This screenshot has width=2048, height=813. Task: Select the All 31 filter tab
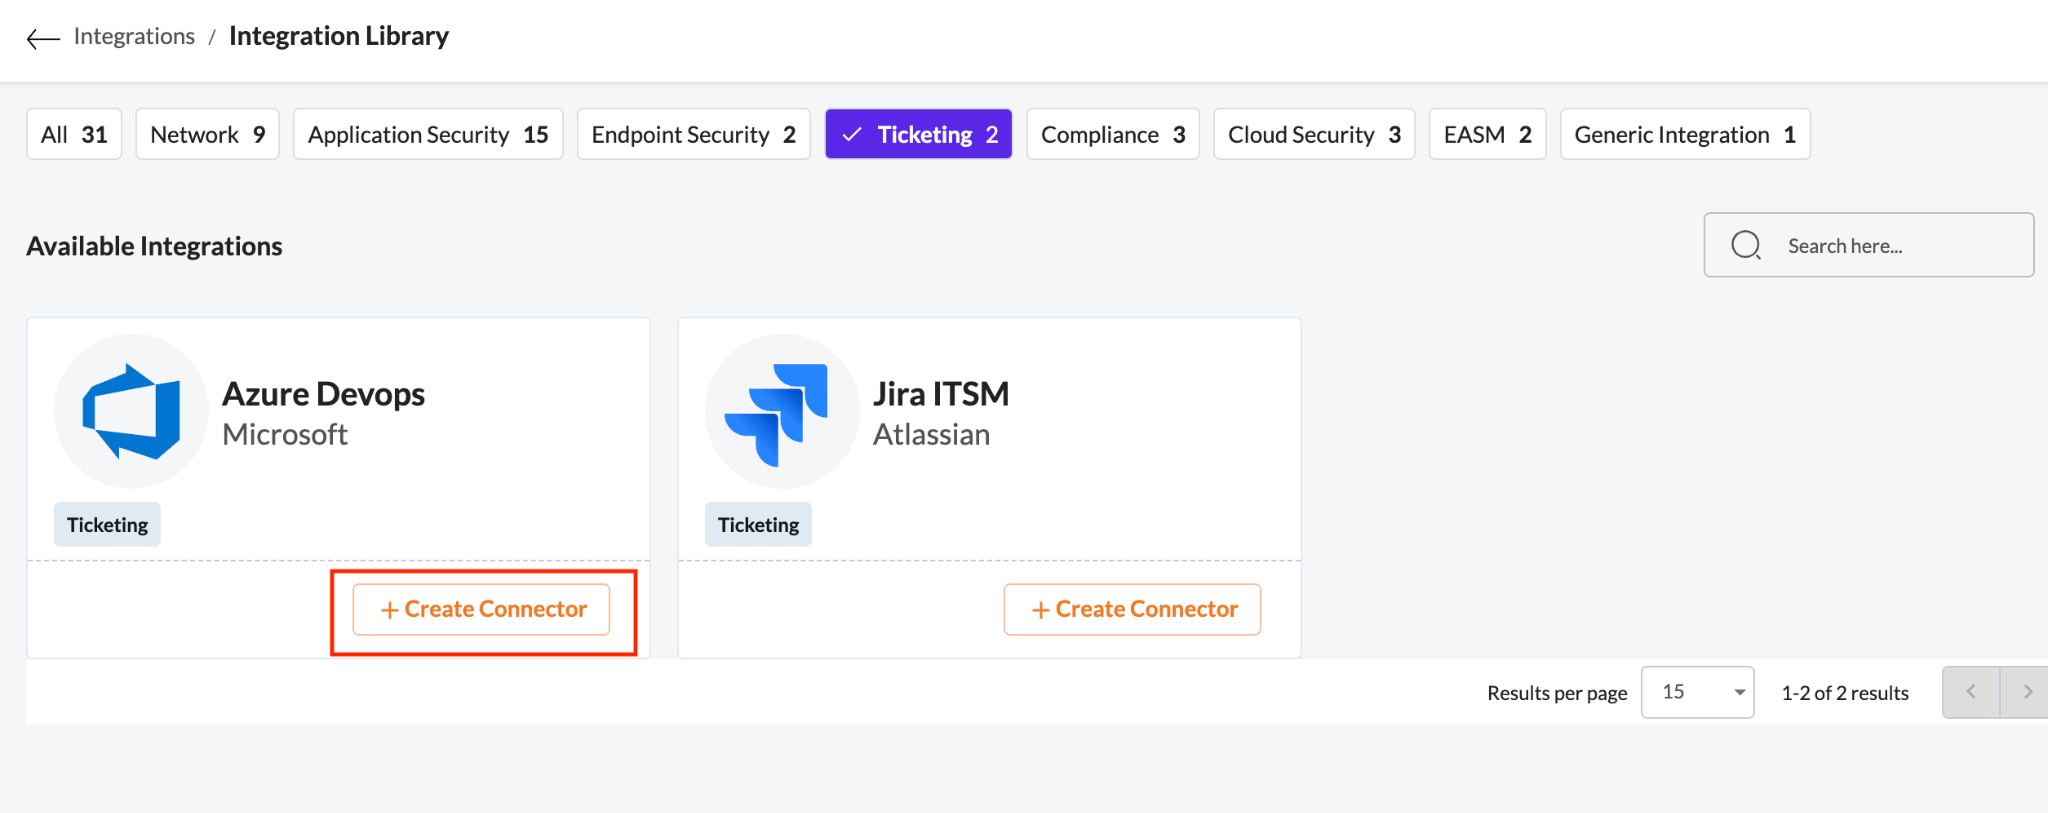click(x=74, y=134)
